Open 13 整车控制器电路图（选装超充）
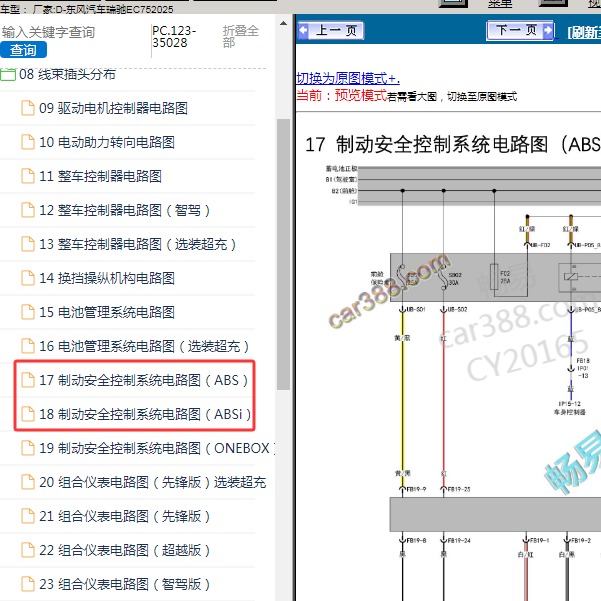 coord(138,244)
